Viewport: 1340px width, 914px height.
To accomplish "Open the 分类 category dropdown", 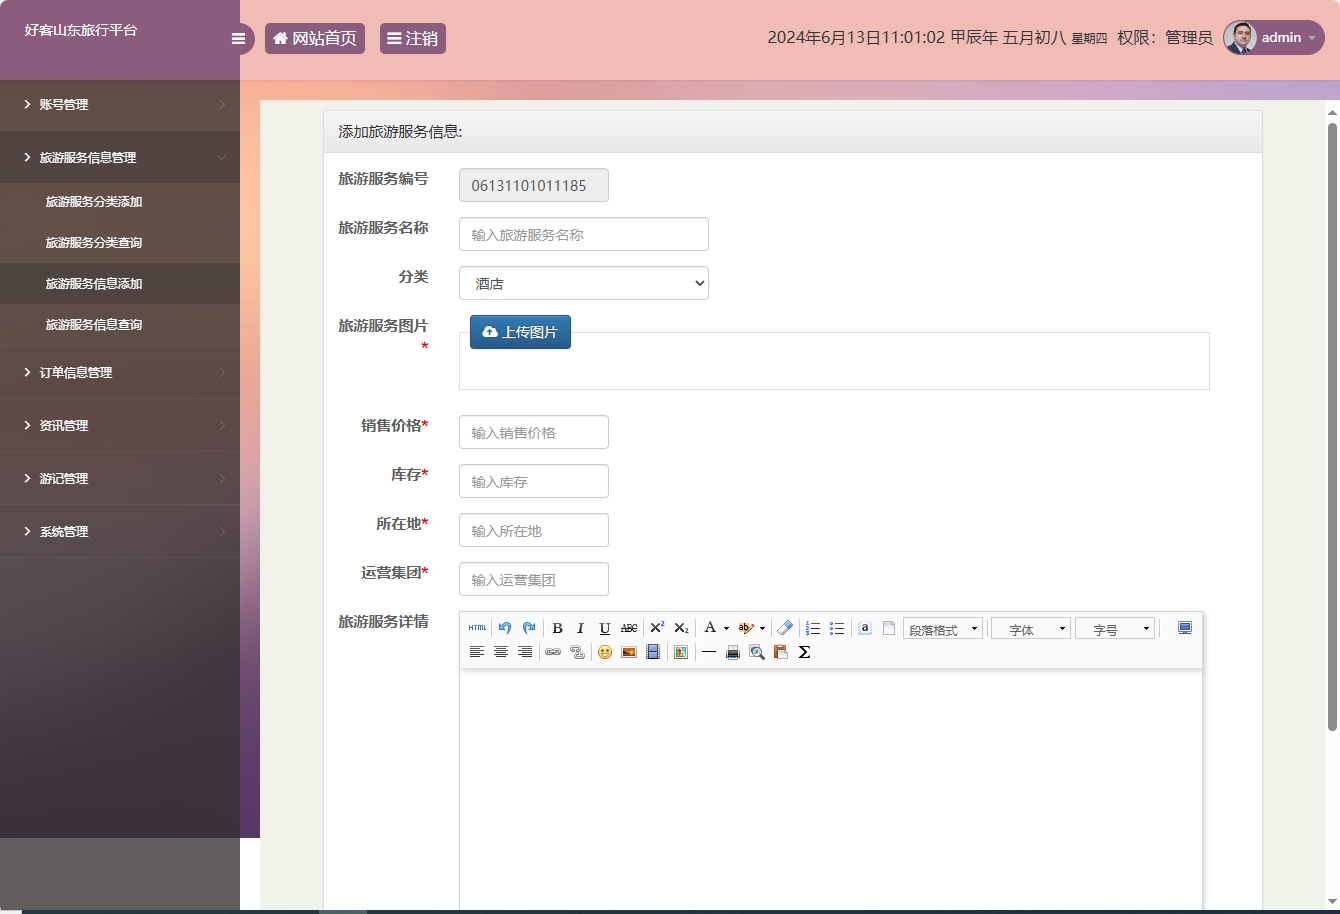I will (583, 283).
